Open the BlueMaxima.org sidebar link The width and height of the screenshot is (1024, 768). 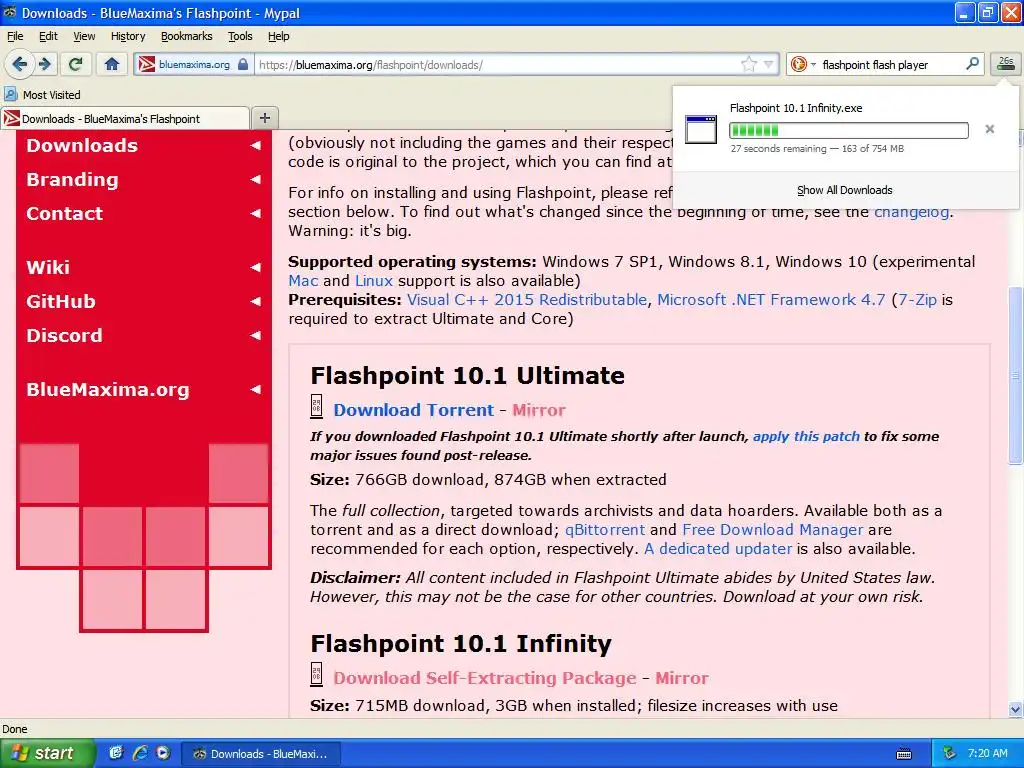point(108,389)
